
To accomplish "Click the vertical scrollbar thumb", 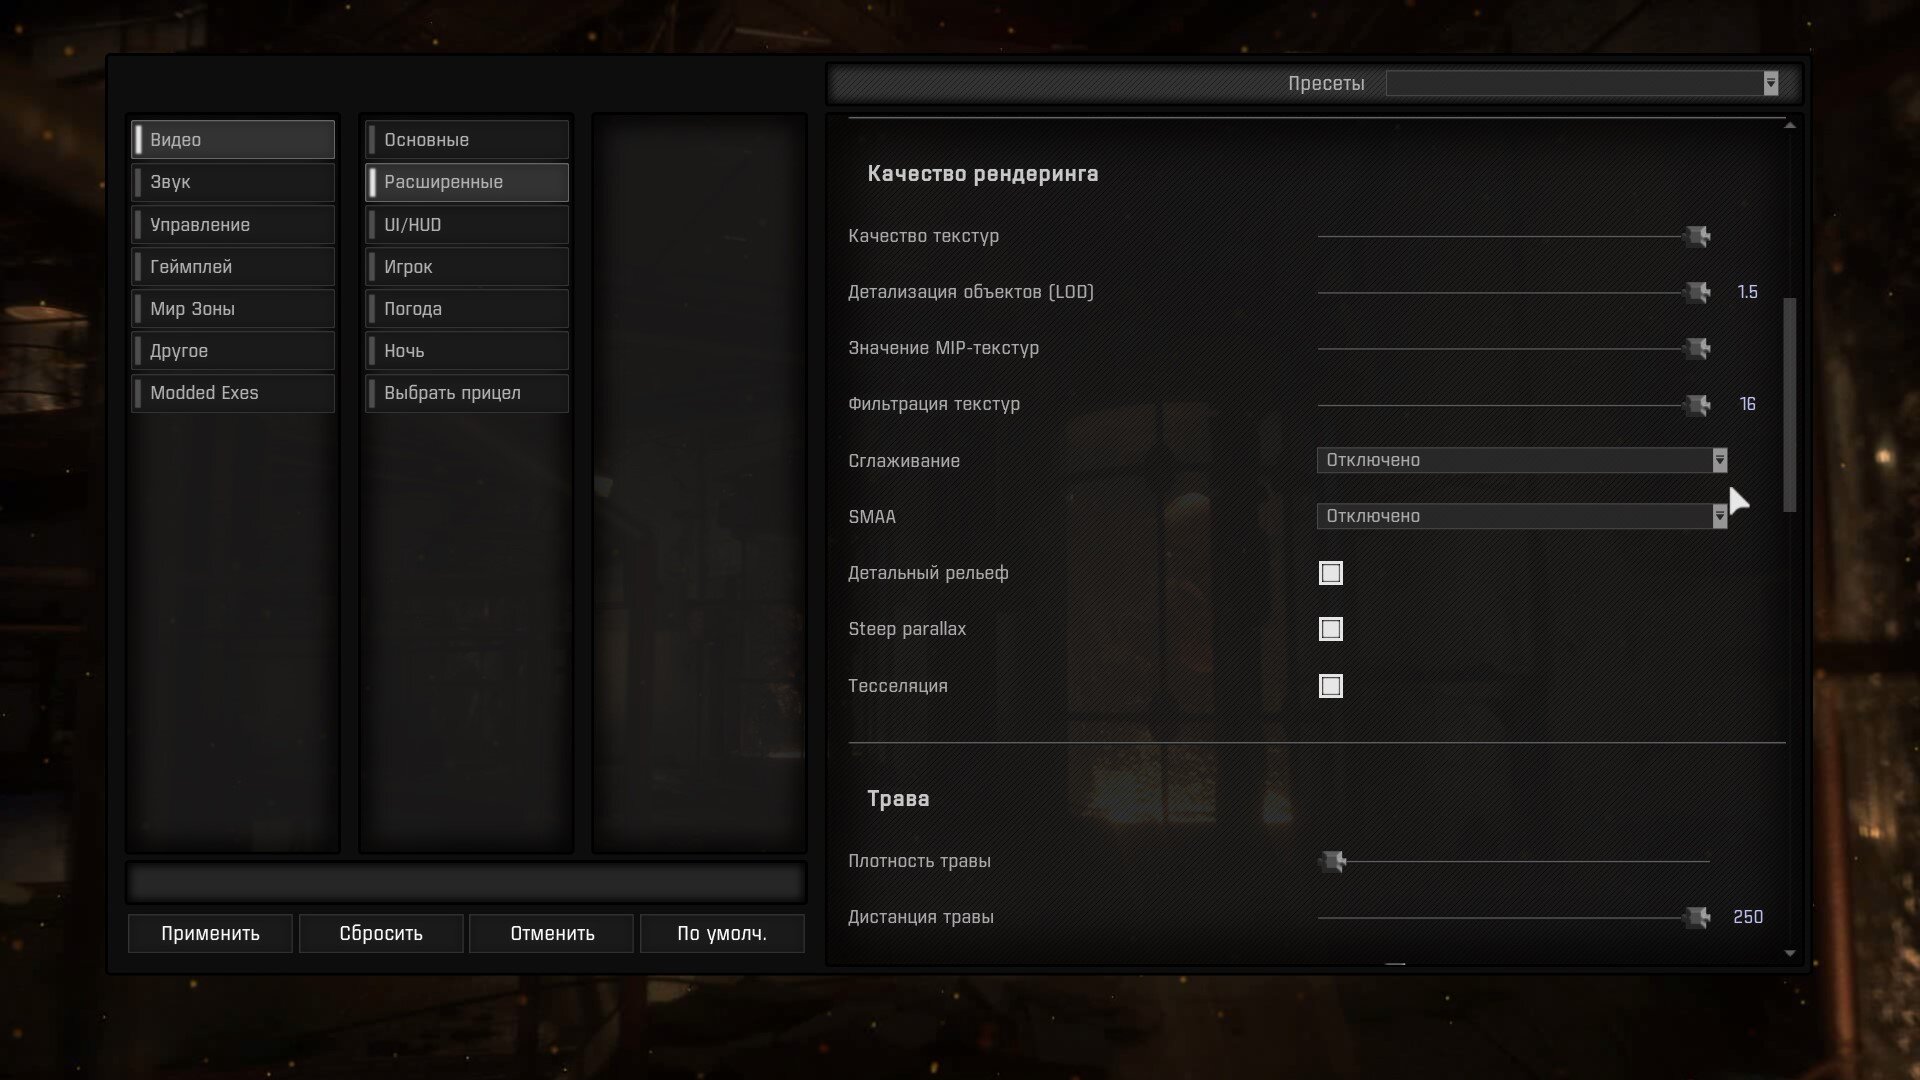I will coord(1790,405).
